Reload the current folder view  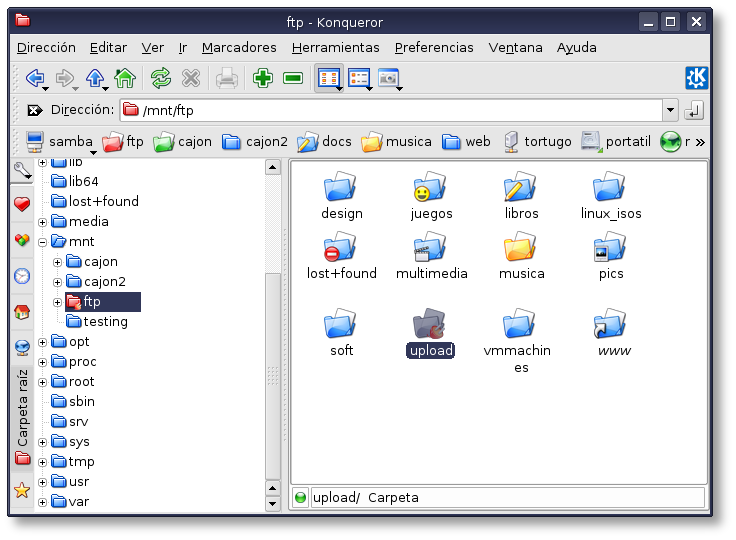coord(161,78)
